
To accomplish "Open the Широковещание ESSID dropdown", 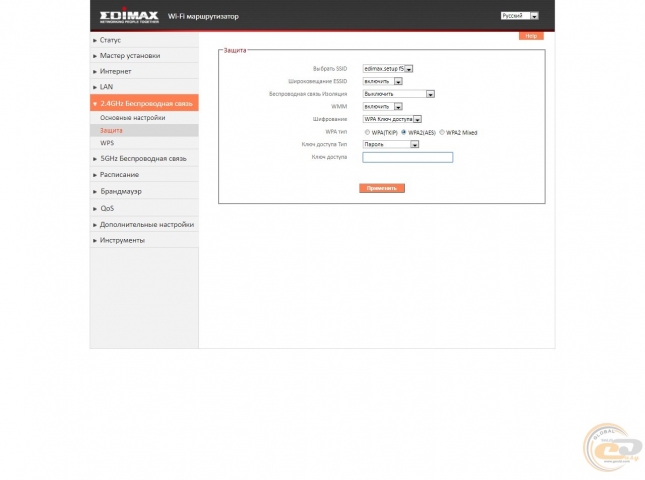I will [382, 81].
